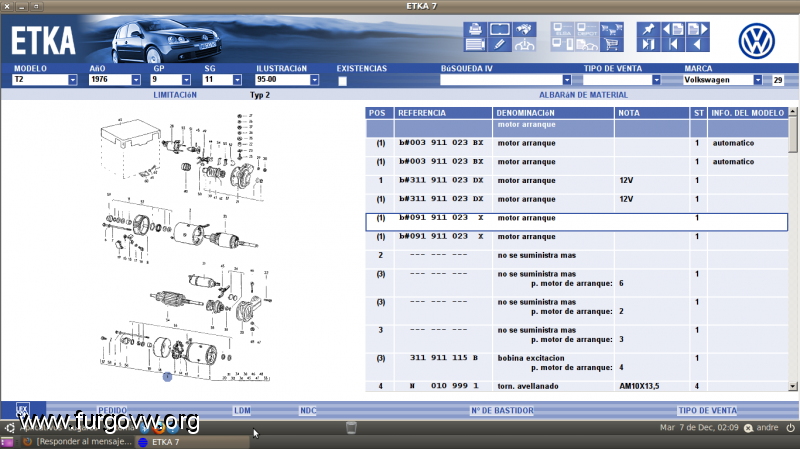Open the trash icon on the panel
Viewport: 800px width, 449px height.
351,428
